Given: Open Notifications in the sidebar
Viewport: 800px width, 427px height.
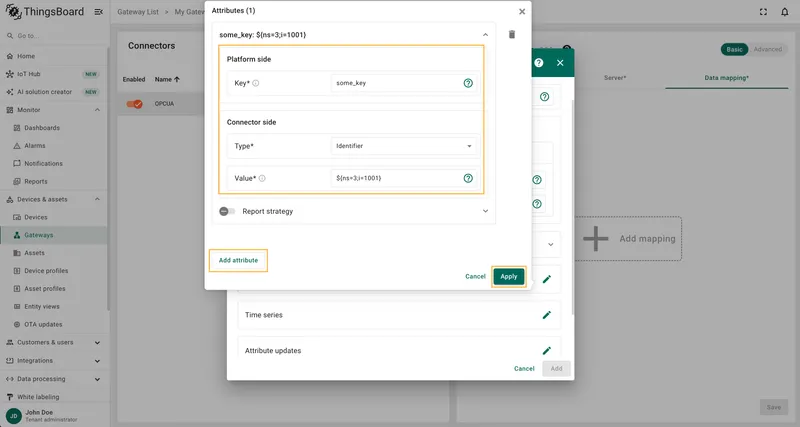Looking at the screenshot, I should (x=54, y=163).
